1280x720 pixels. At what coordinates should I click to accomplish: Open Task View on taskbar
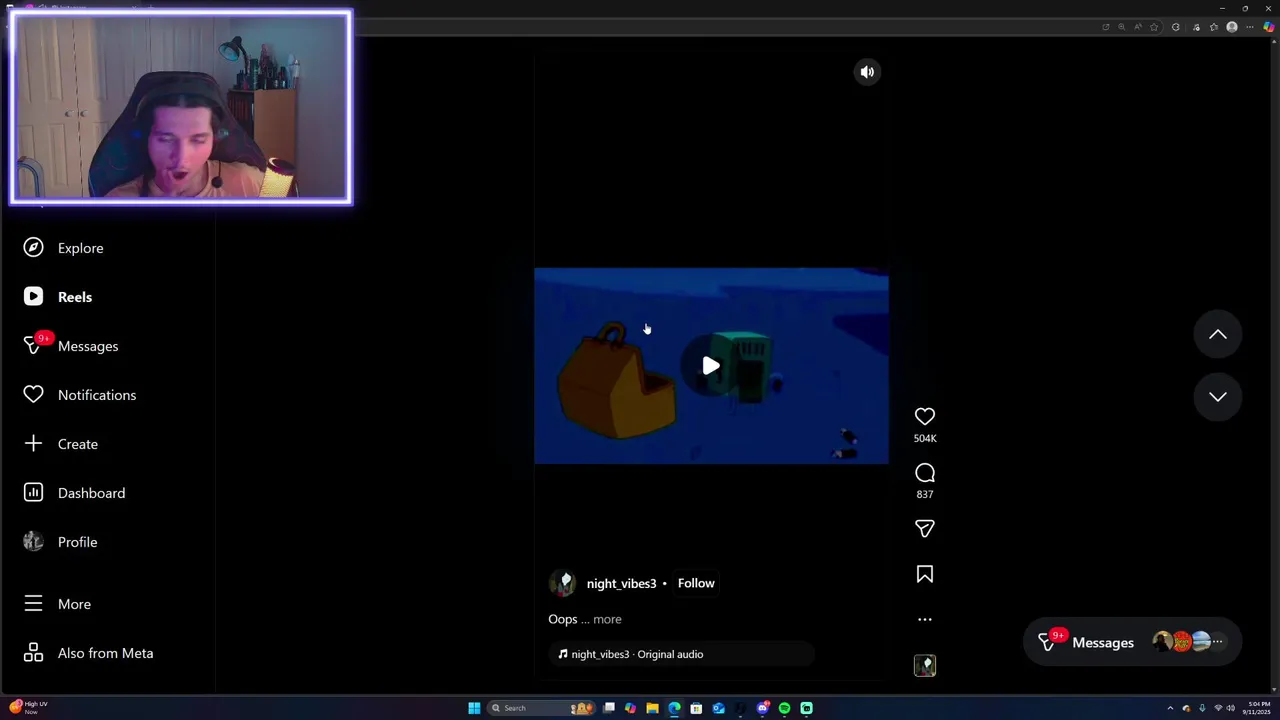click(609, 708)
